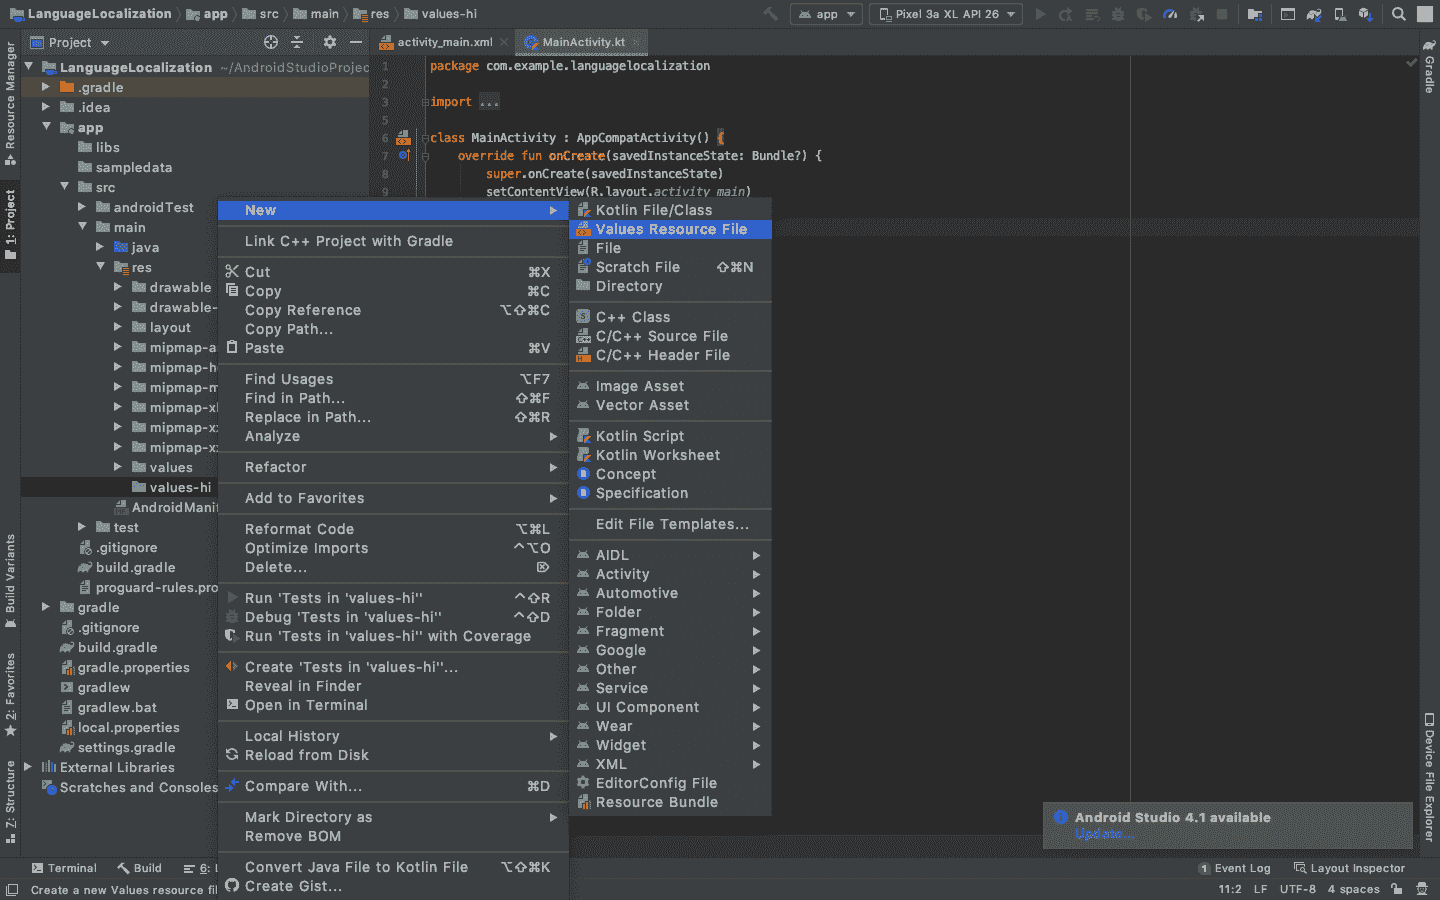Sync project with Gradle files

[1314, 14]
